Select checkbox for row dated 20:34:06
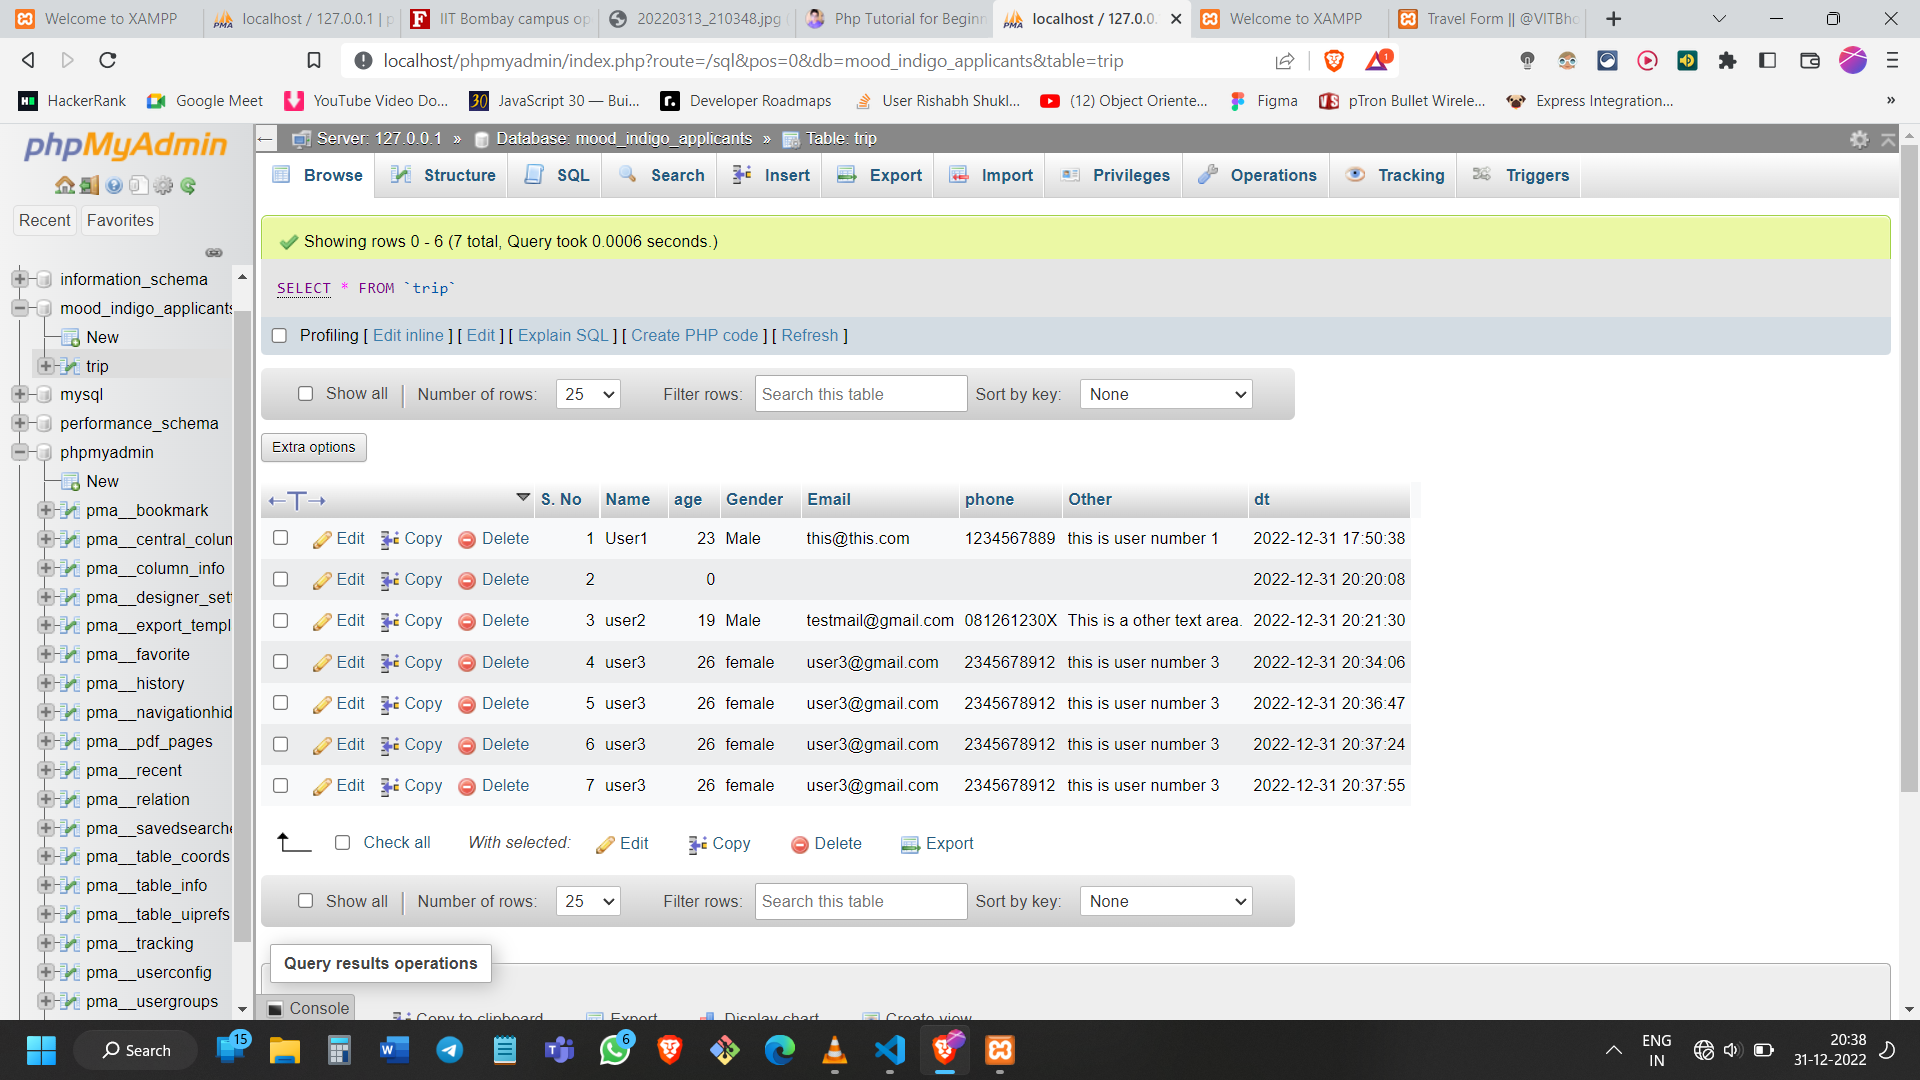This screenshot has height=1080, width=1920. pos(281,662)
